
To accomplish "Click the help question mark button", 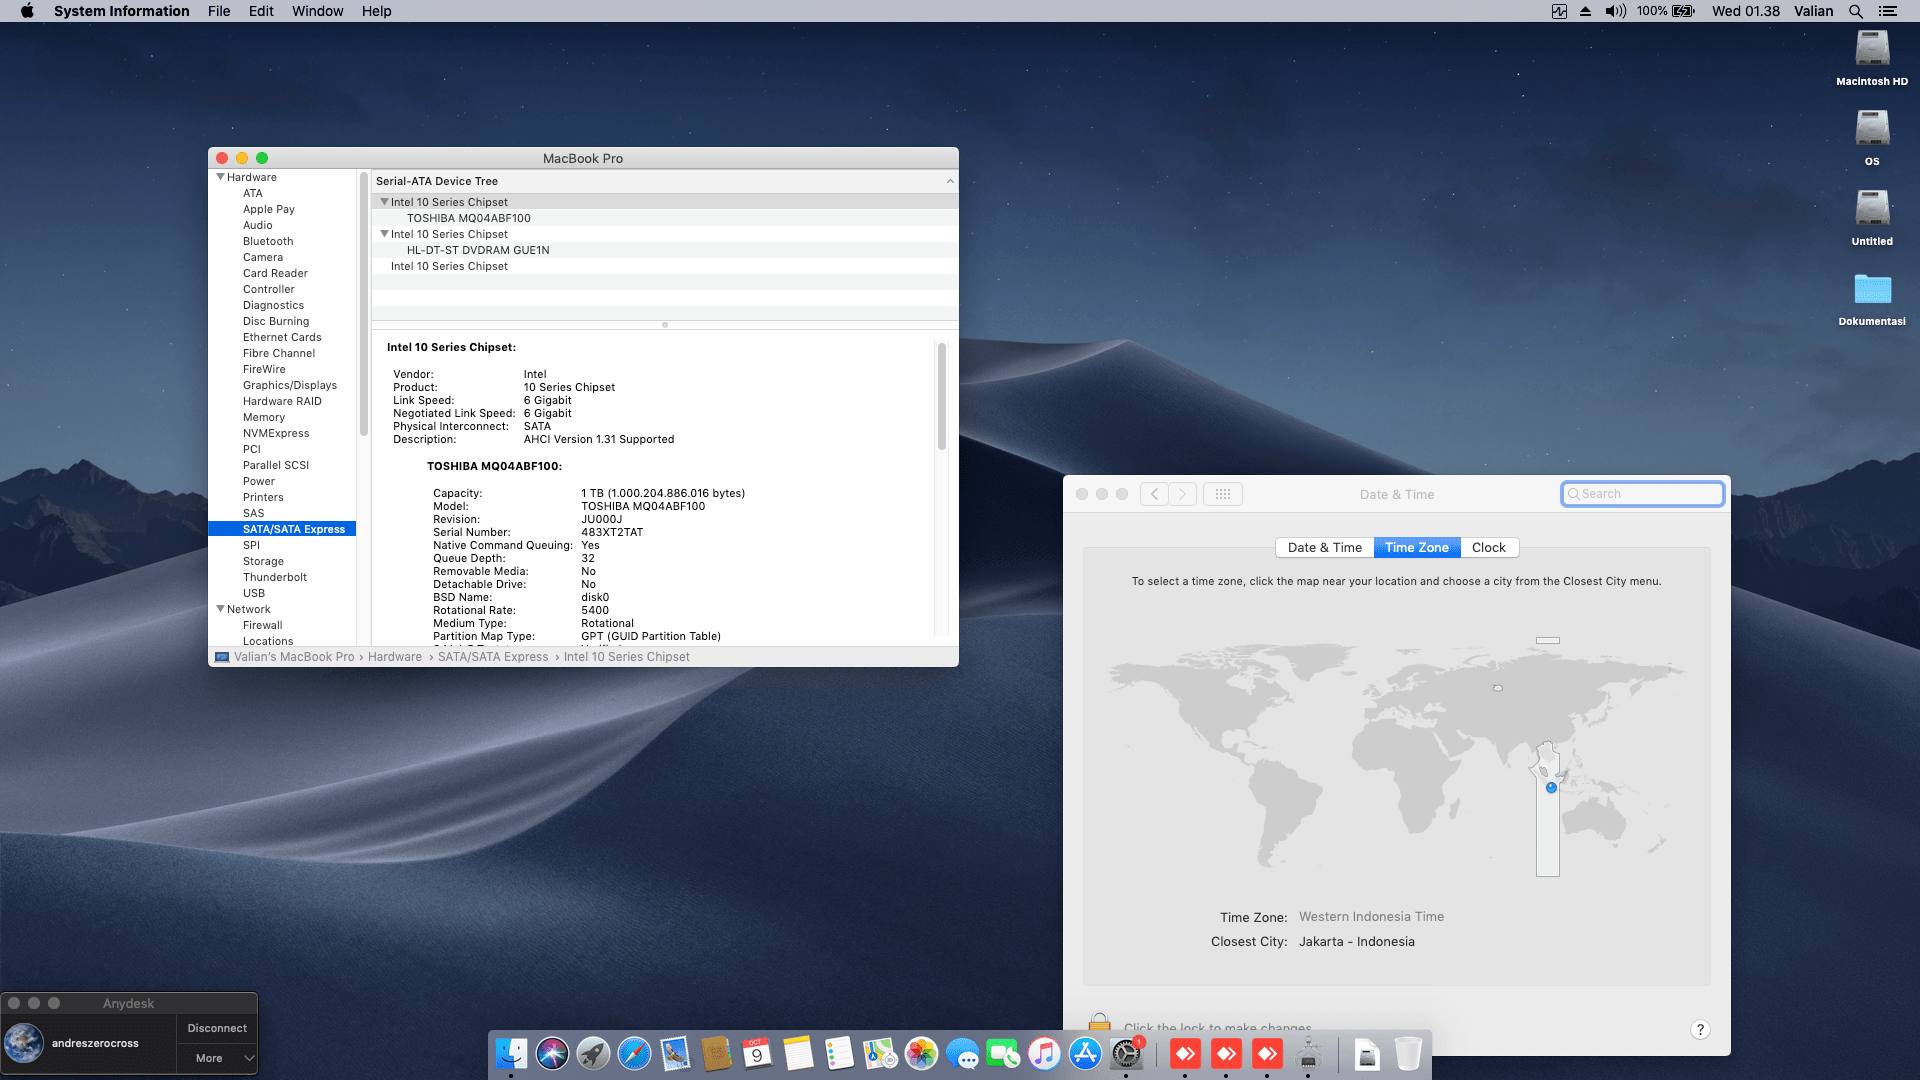I will (1700, 1030).
